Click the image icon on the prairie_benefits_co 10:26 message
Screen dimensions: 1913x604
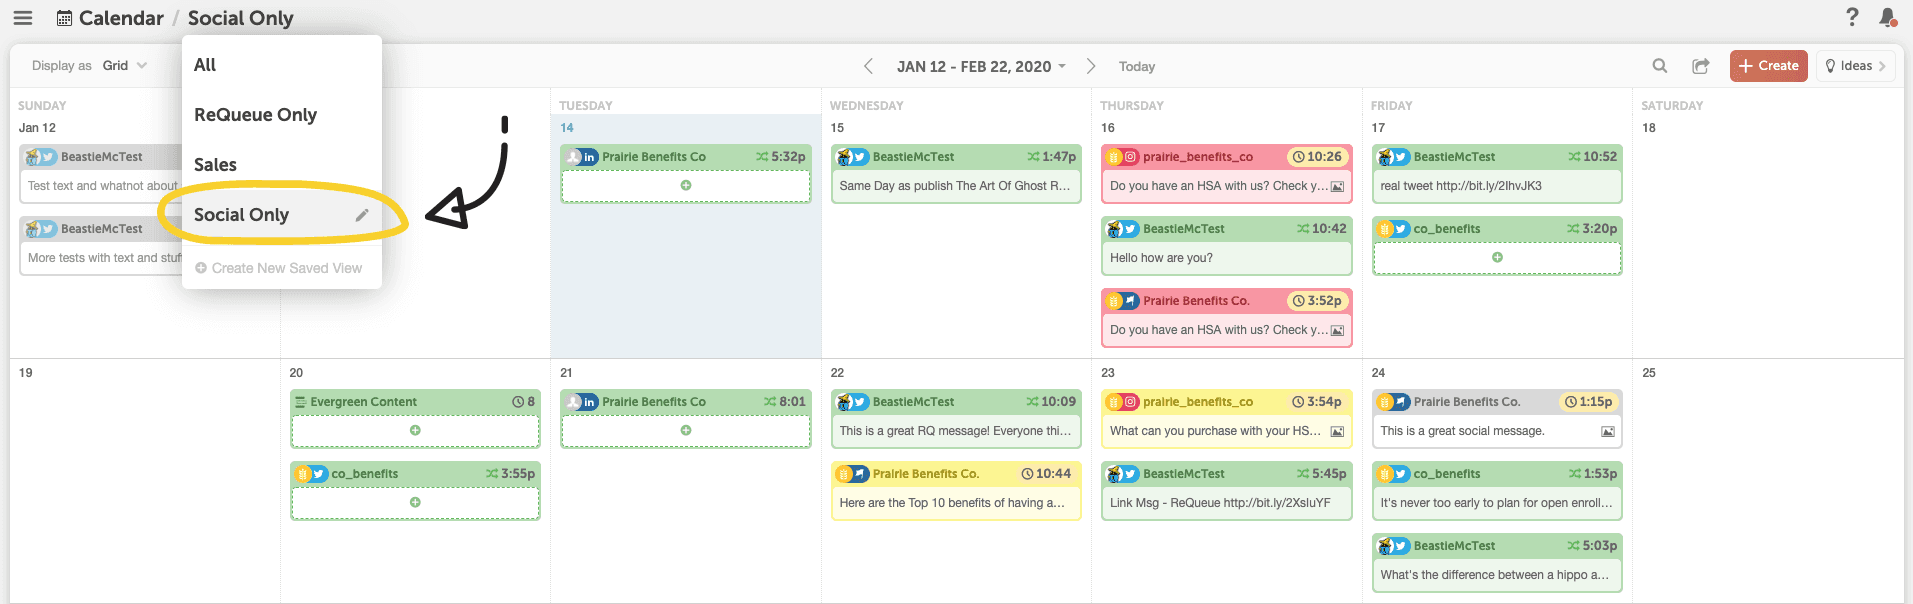1337,186
